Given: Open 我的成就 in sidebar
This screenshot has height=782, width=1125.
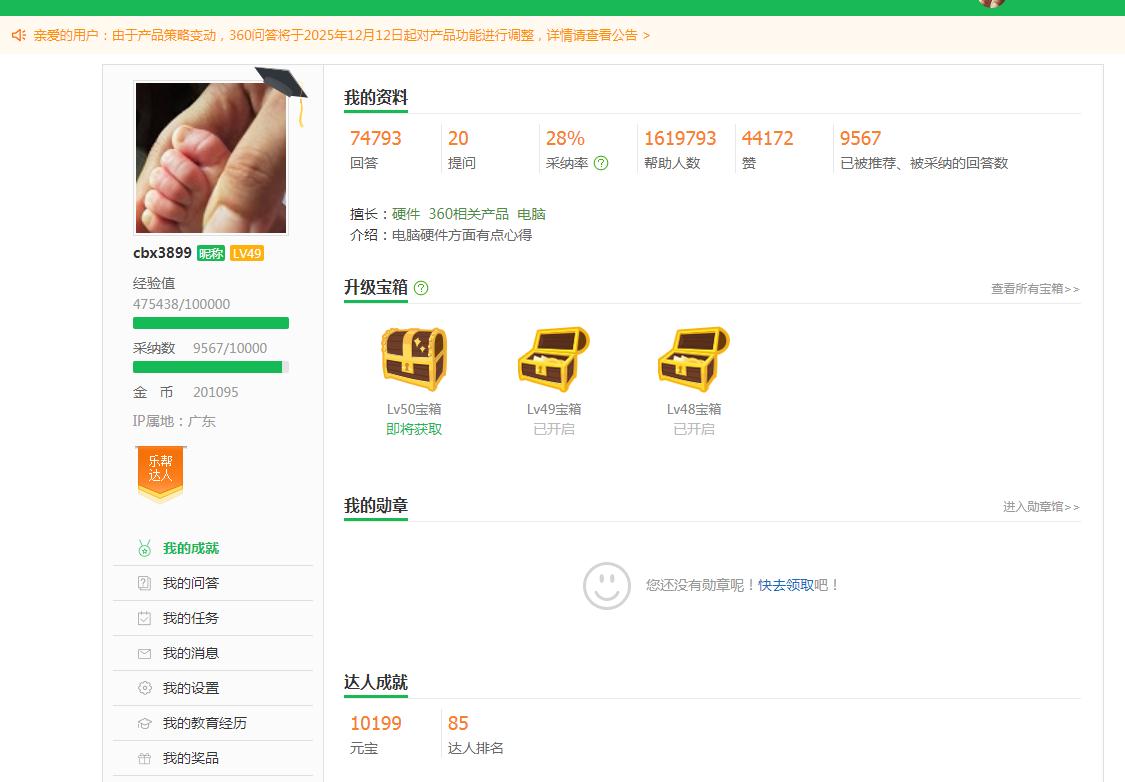Looking at the screenshot, I should (x=190, y=548).
